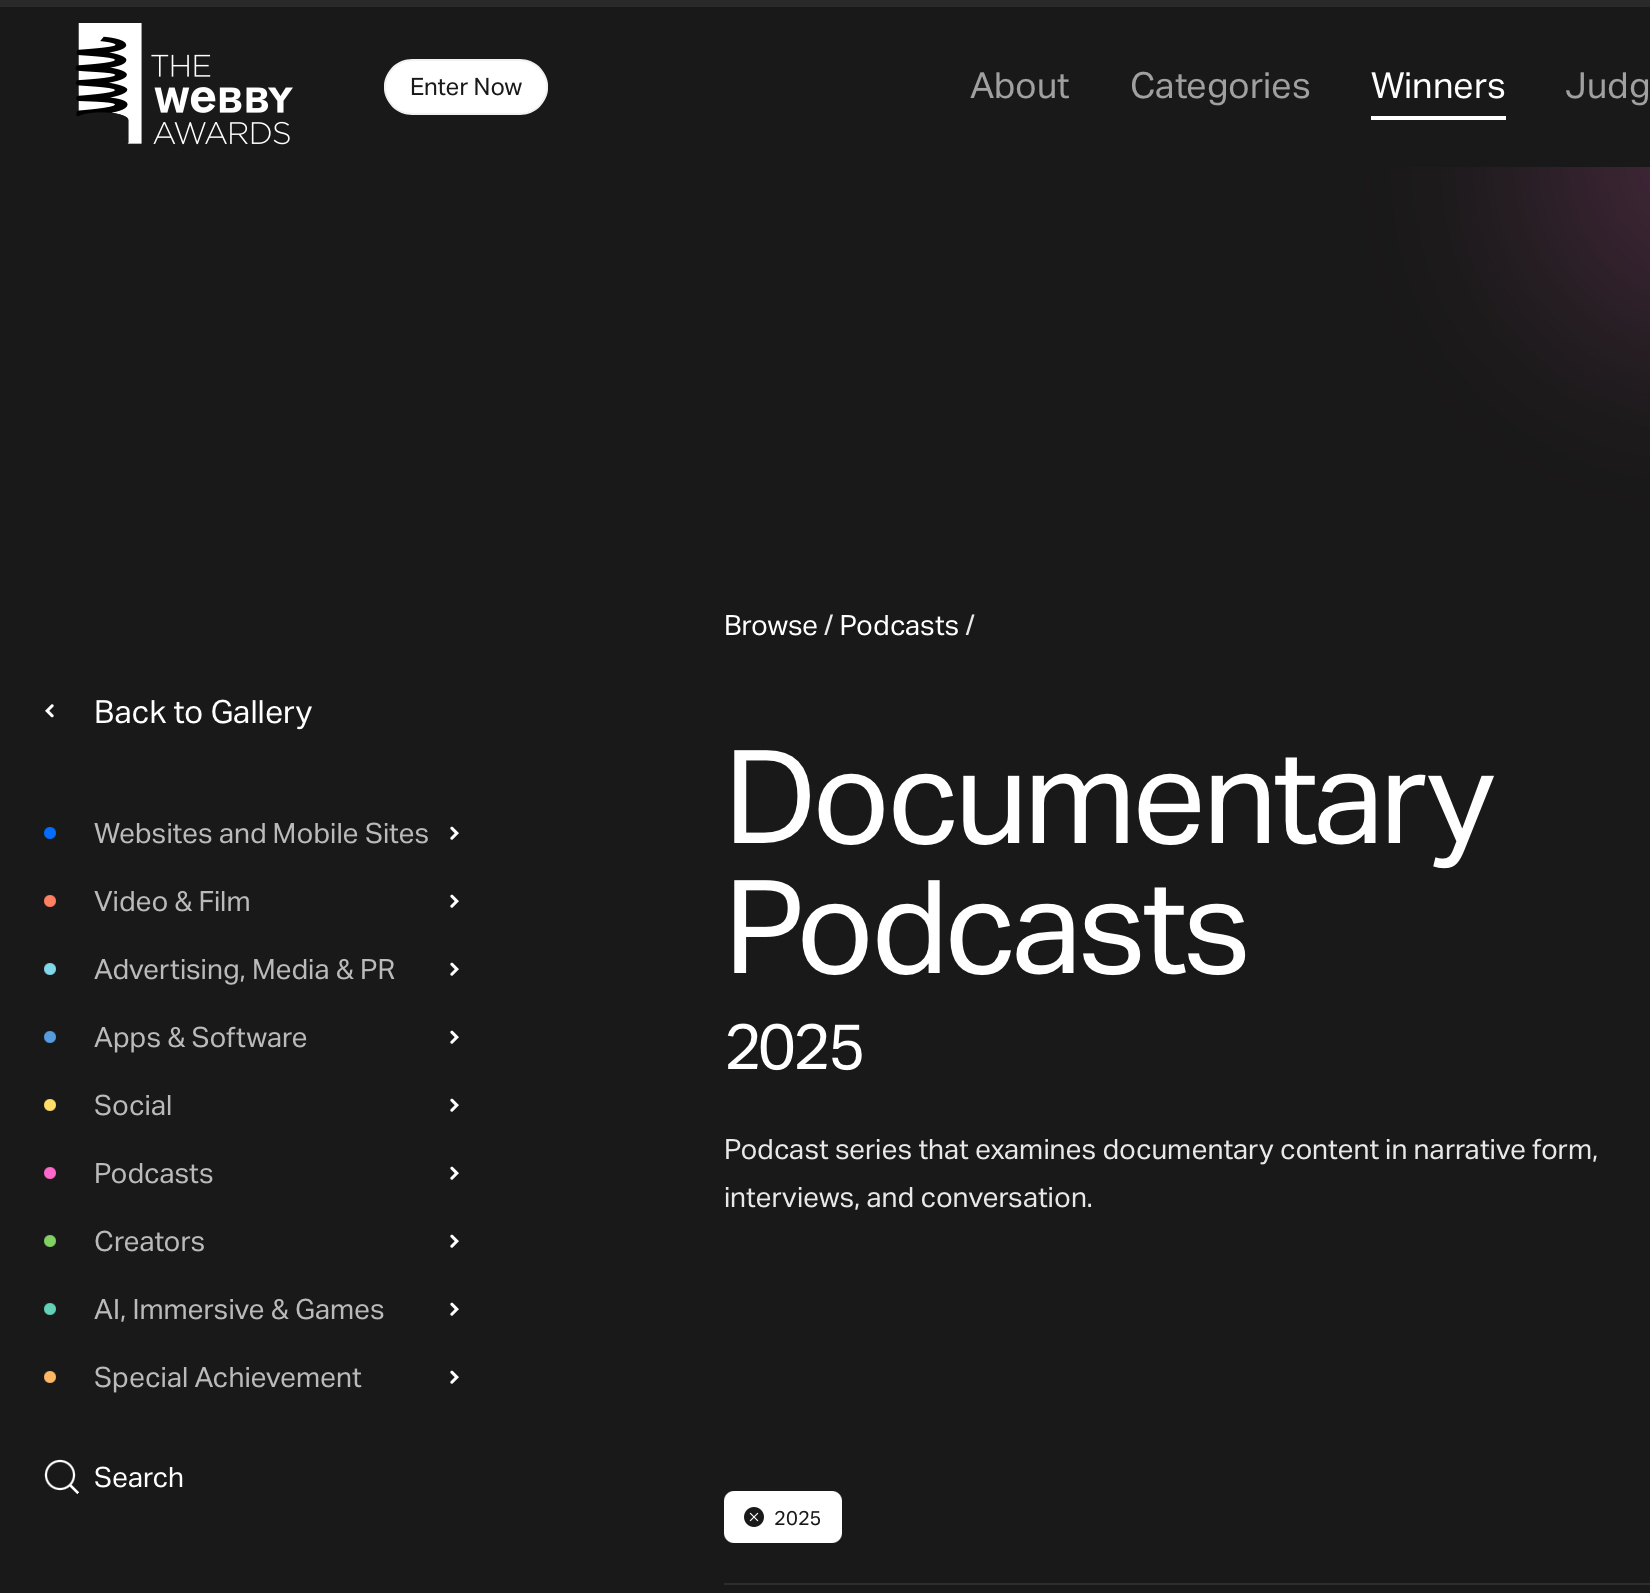Viewport: 1650px width, 1593px height.
Task: Click the Webby Awards logo
Action: point(185,86)
